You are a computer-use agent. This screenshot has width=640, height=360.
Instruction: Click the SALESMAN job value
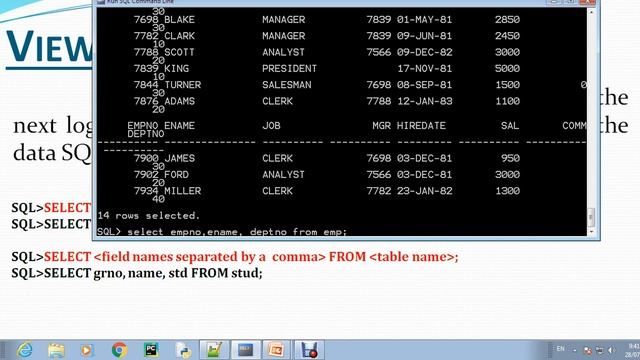click(287, 85)
